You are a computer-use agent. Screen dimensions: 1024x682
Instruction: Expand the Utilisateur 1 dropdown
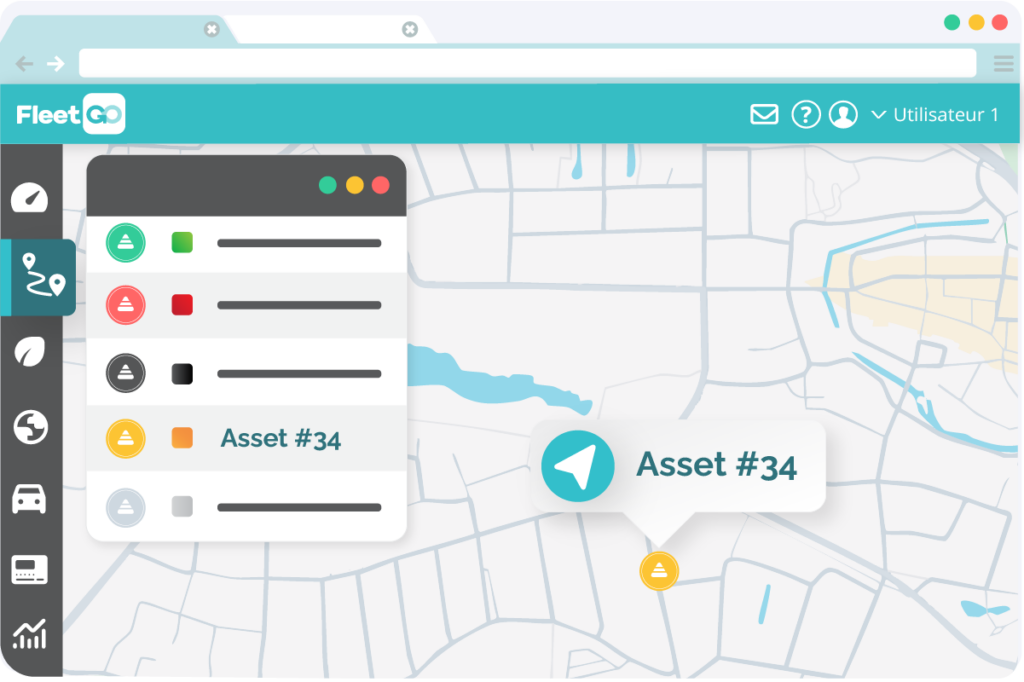(935, 115)
